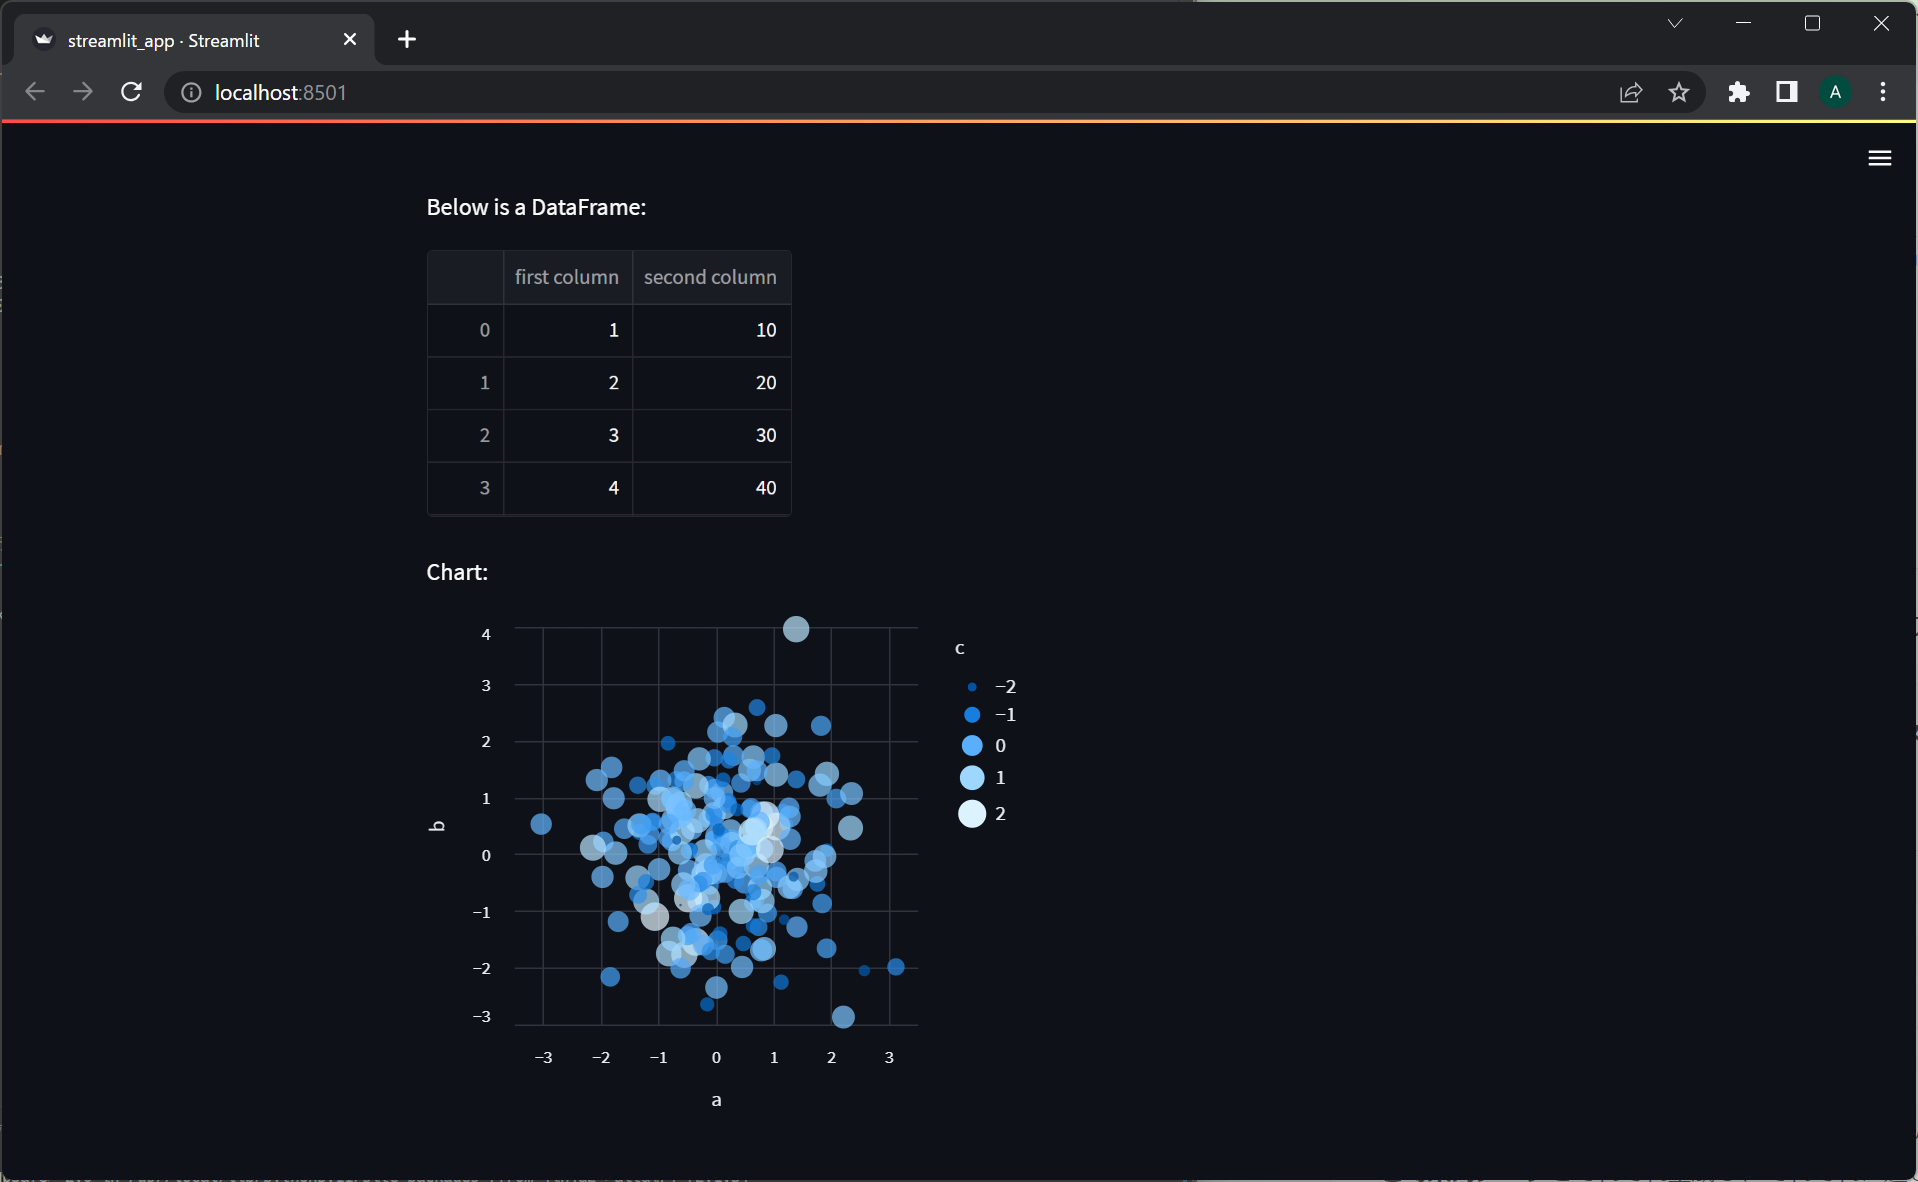This screenshot has height=1182, width=1918.
Task: Close the streamlit_app tab
Action: (350, 39)
